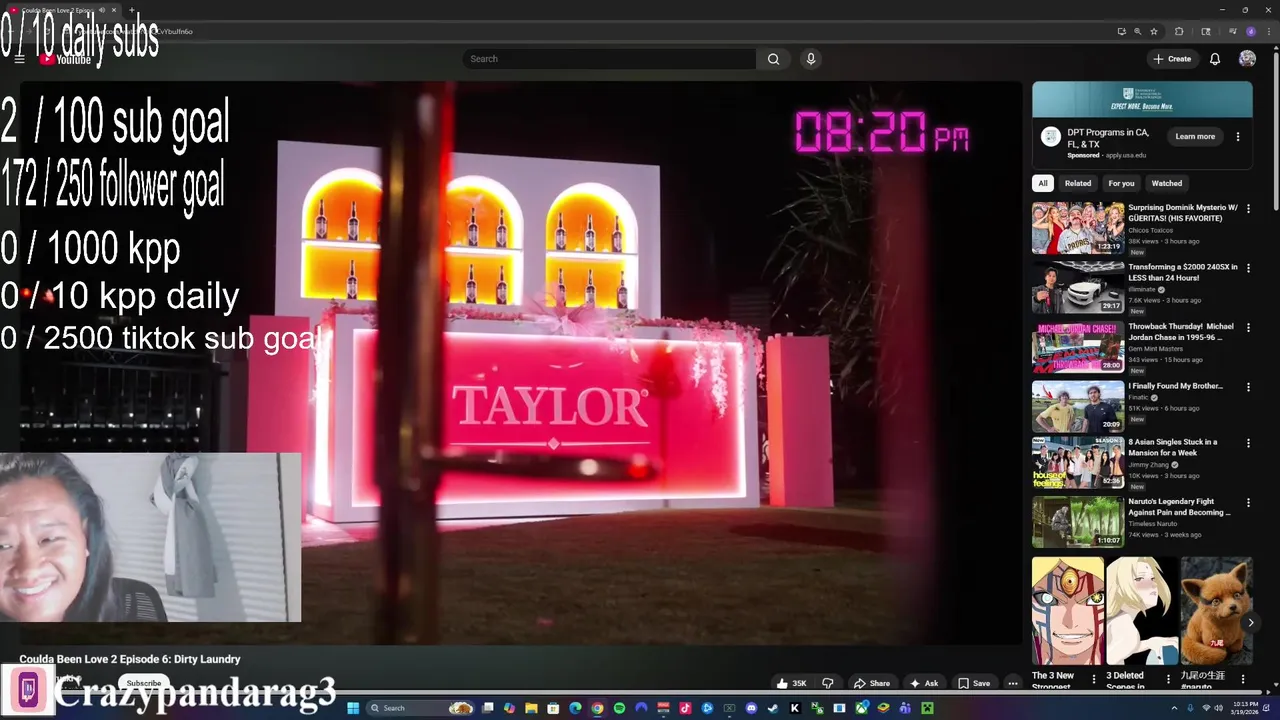Open the short with red fox plush
This screenshot has height=720, width=1280.
[1216, 611]
